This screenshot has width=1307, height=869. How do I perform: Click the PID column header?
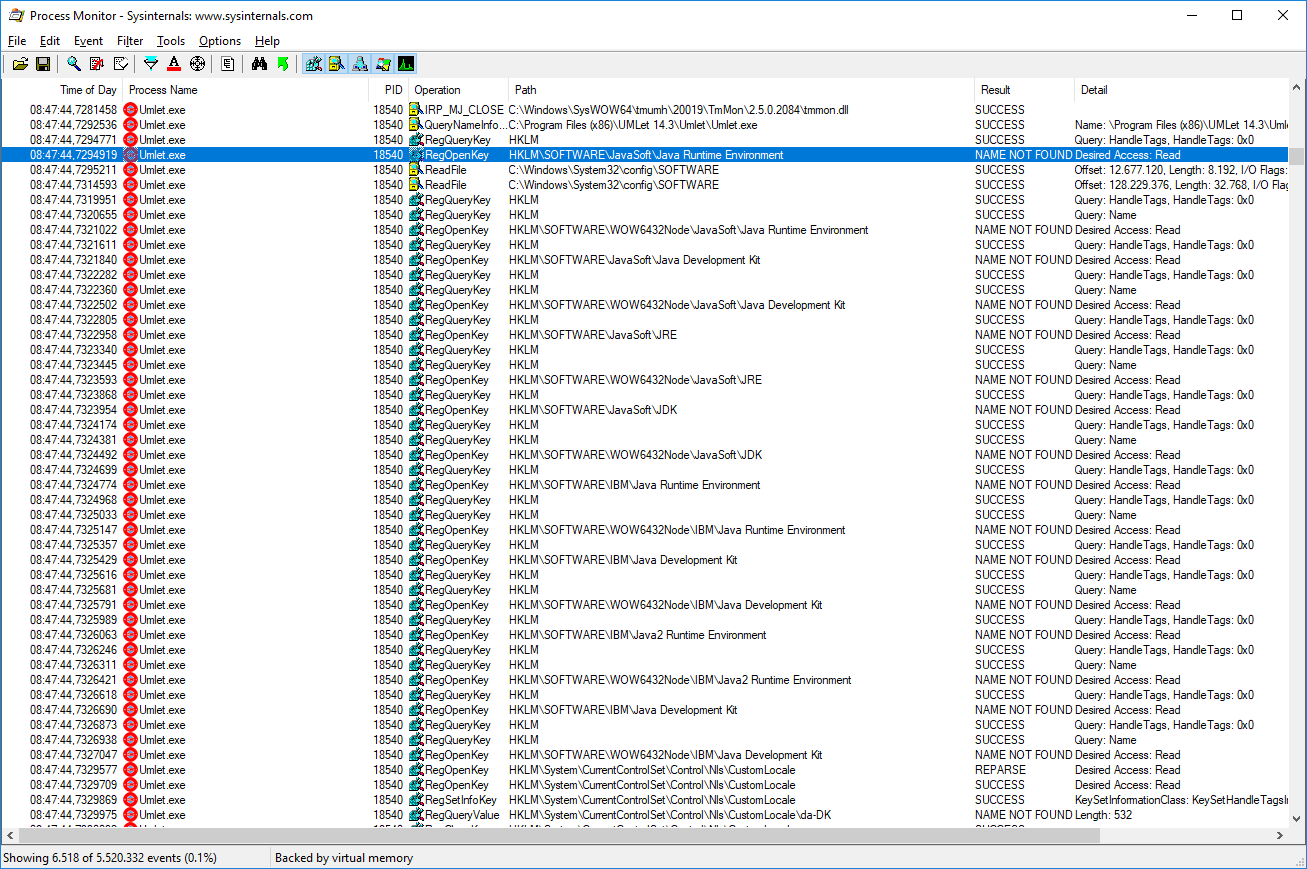coord(389,90)
